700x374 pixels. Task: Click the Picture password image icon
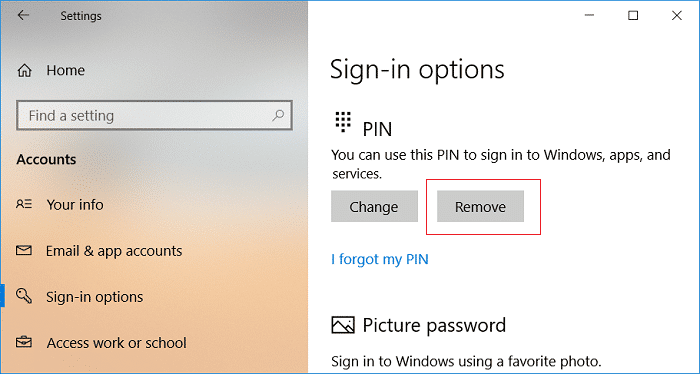pos(343,325)
